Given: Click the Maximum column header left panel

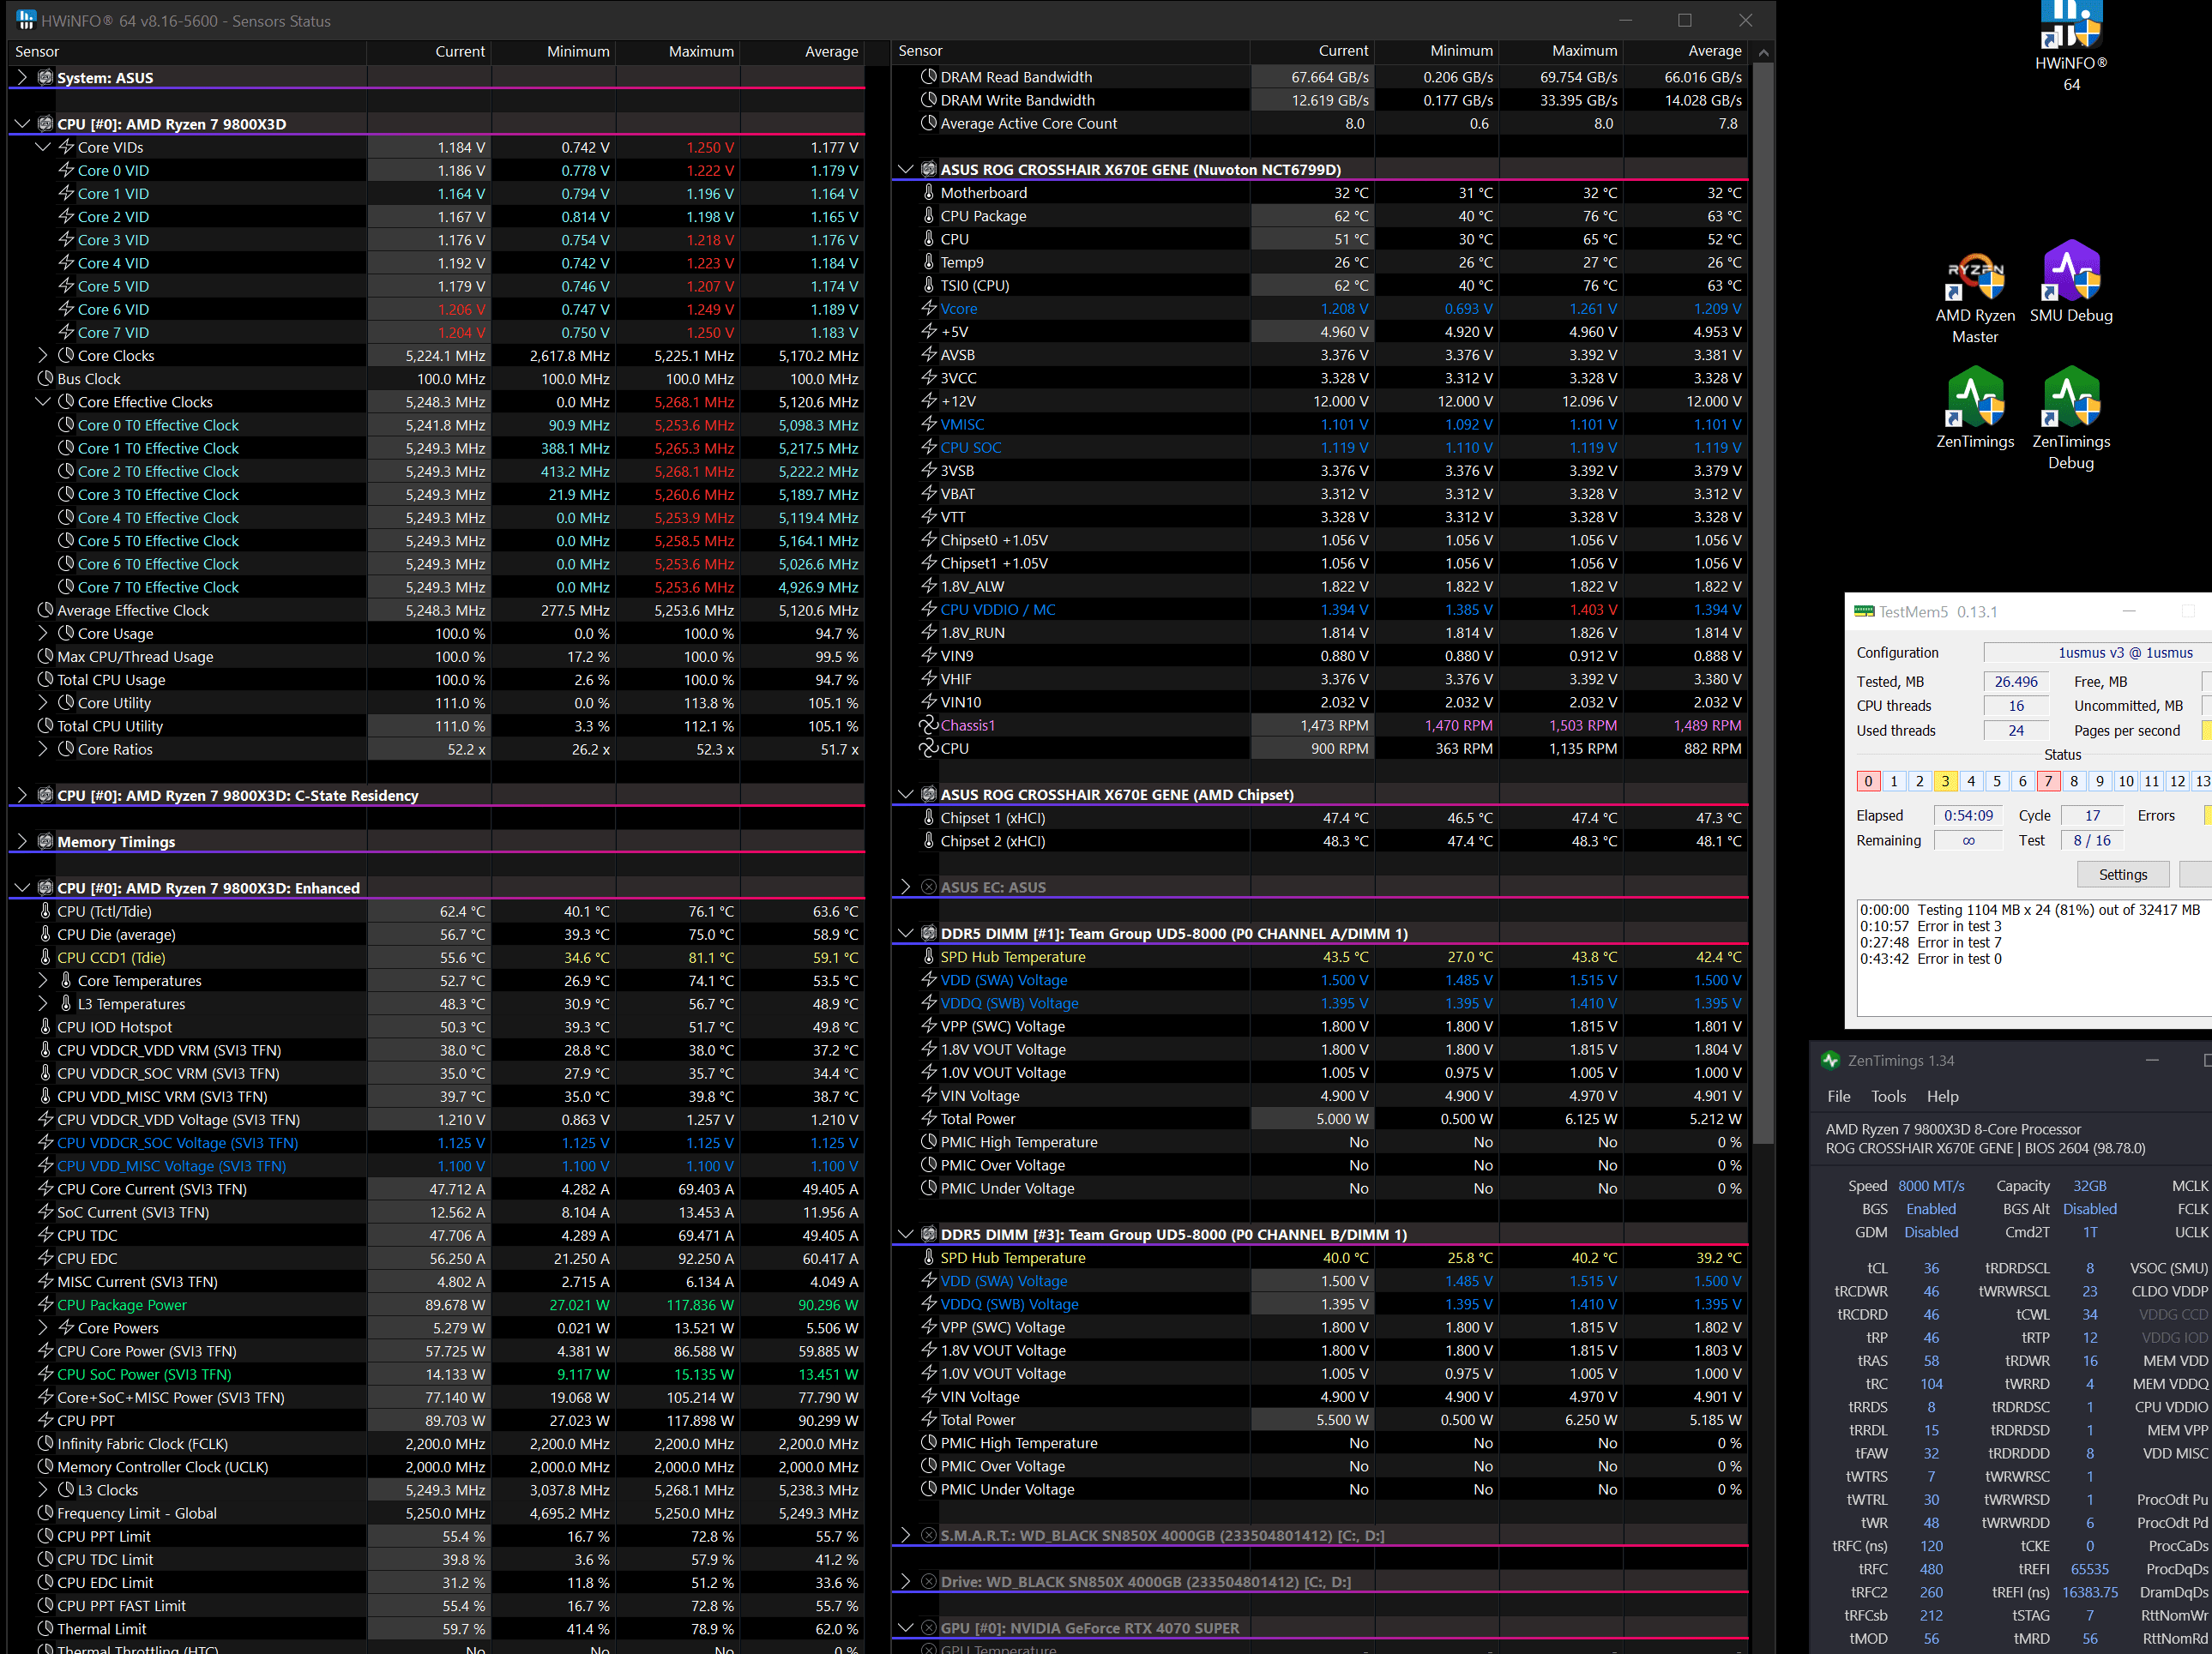Looking at the screenshot, I should pyautogui.click(x=700, y=51).
